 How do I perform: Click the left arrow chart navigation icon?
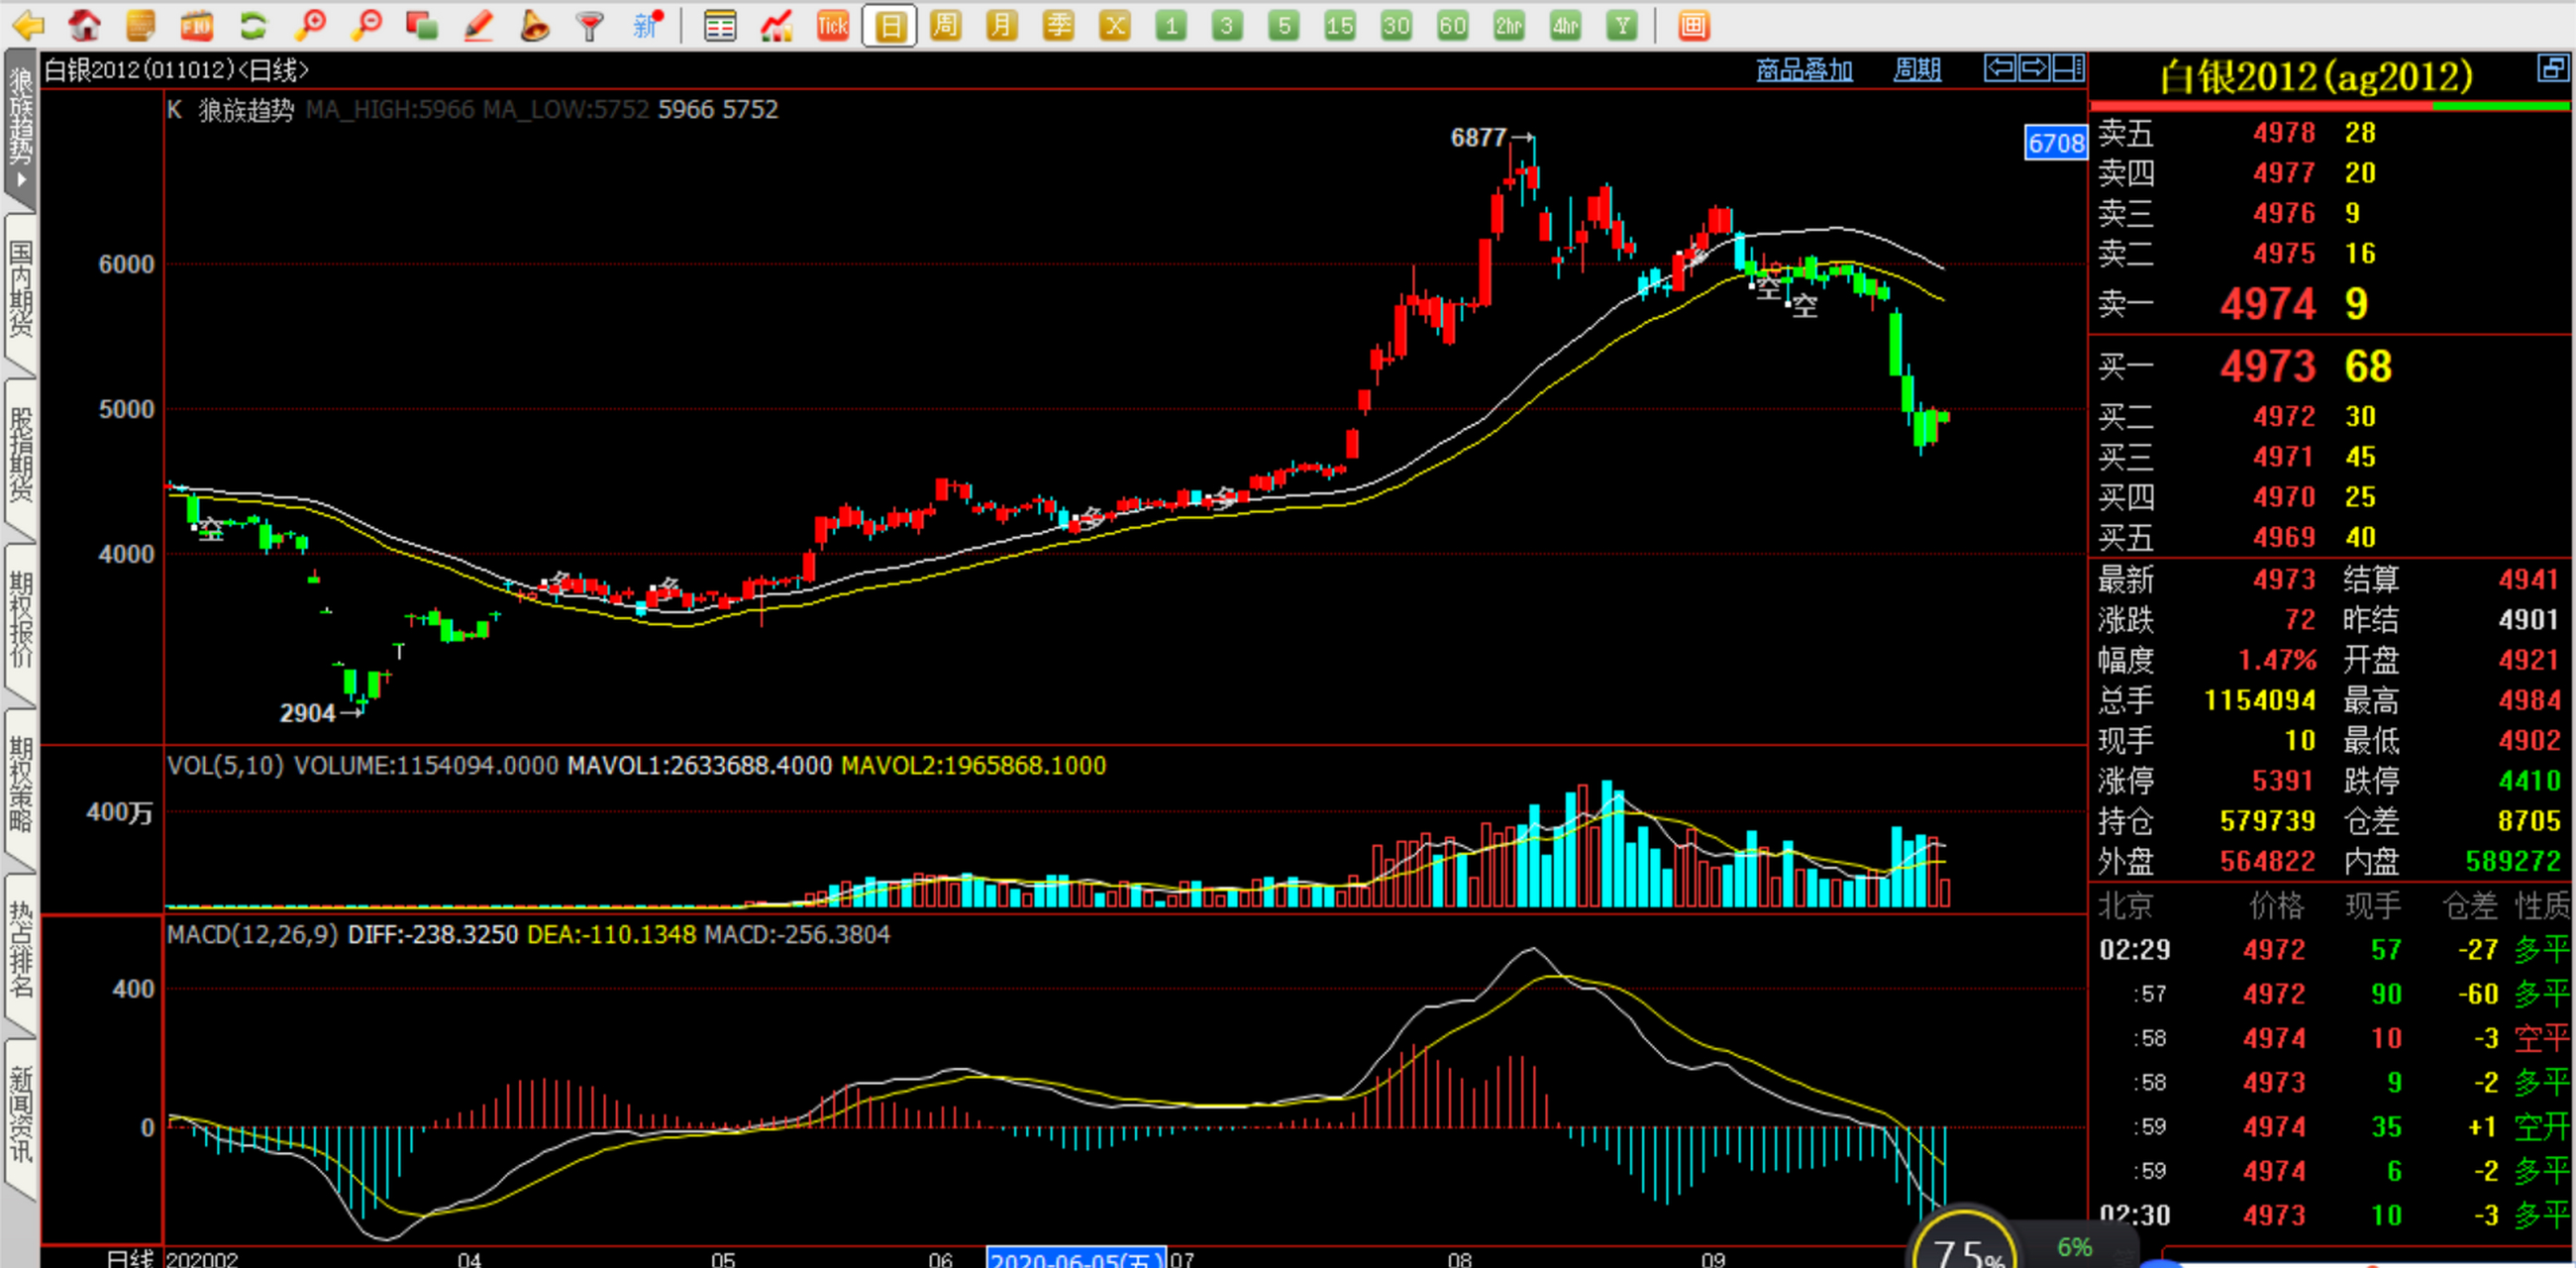pos(2000,68)
